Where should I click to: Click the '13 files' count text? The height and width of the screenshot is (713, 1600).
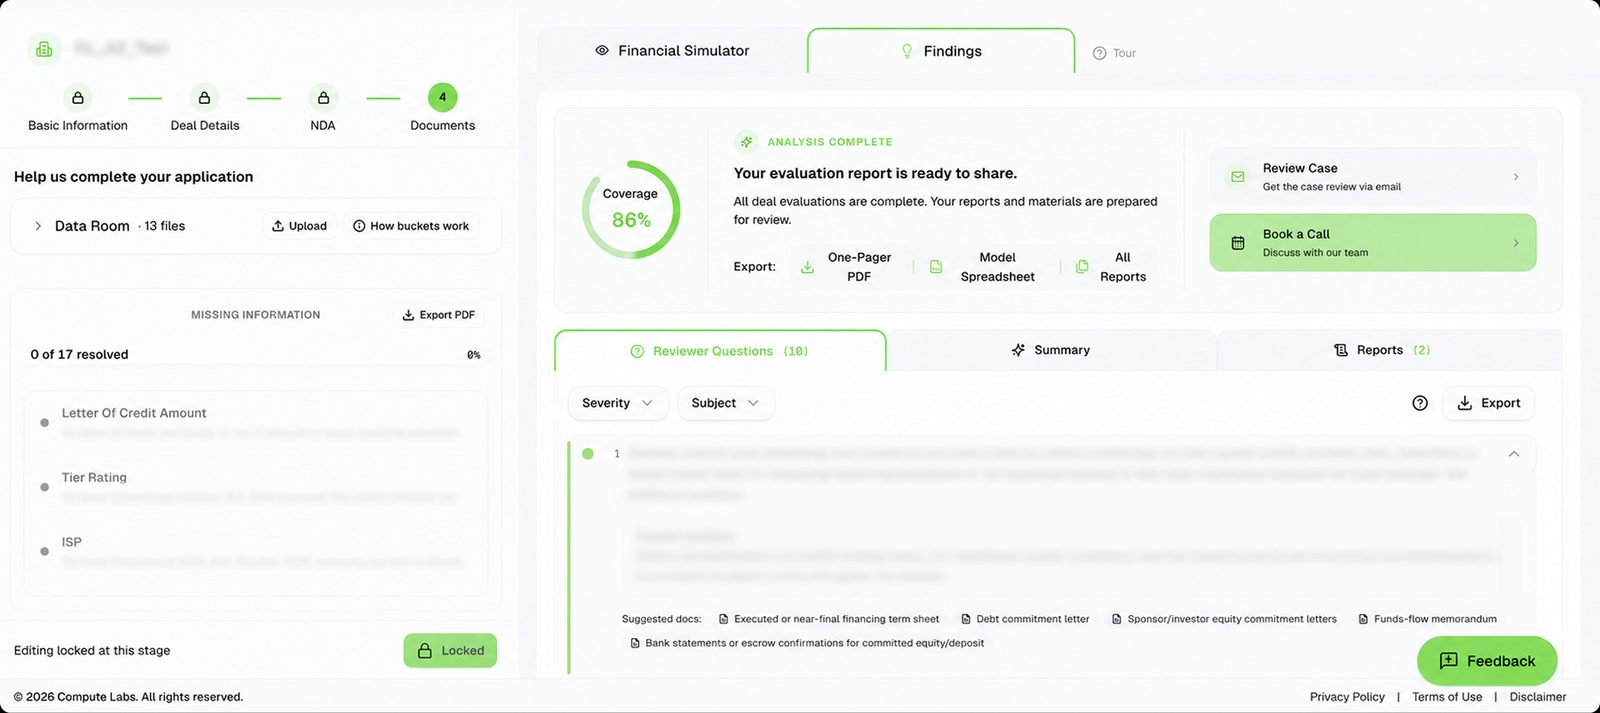click(165, 226)
